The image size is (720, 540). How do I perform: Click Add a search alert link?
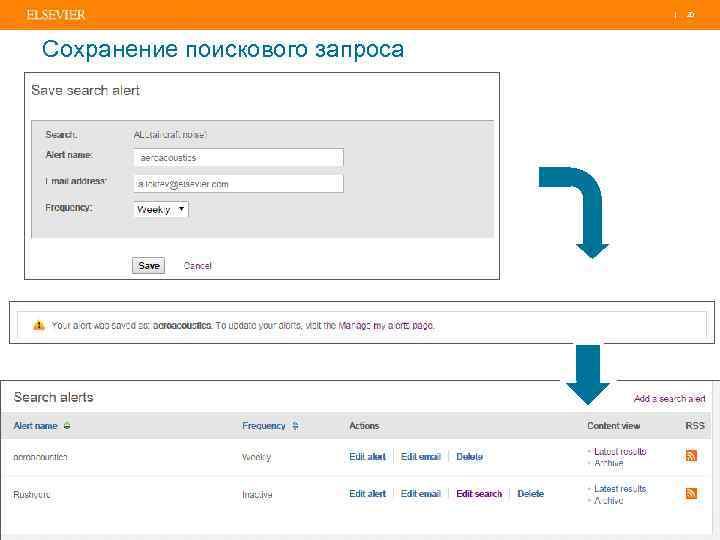[669, 398]
